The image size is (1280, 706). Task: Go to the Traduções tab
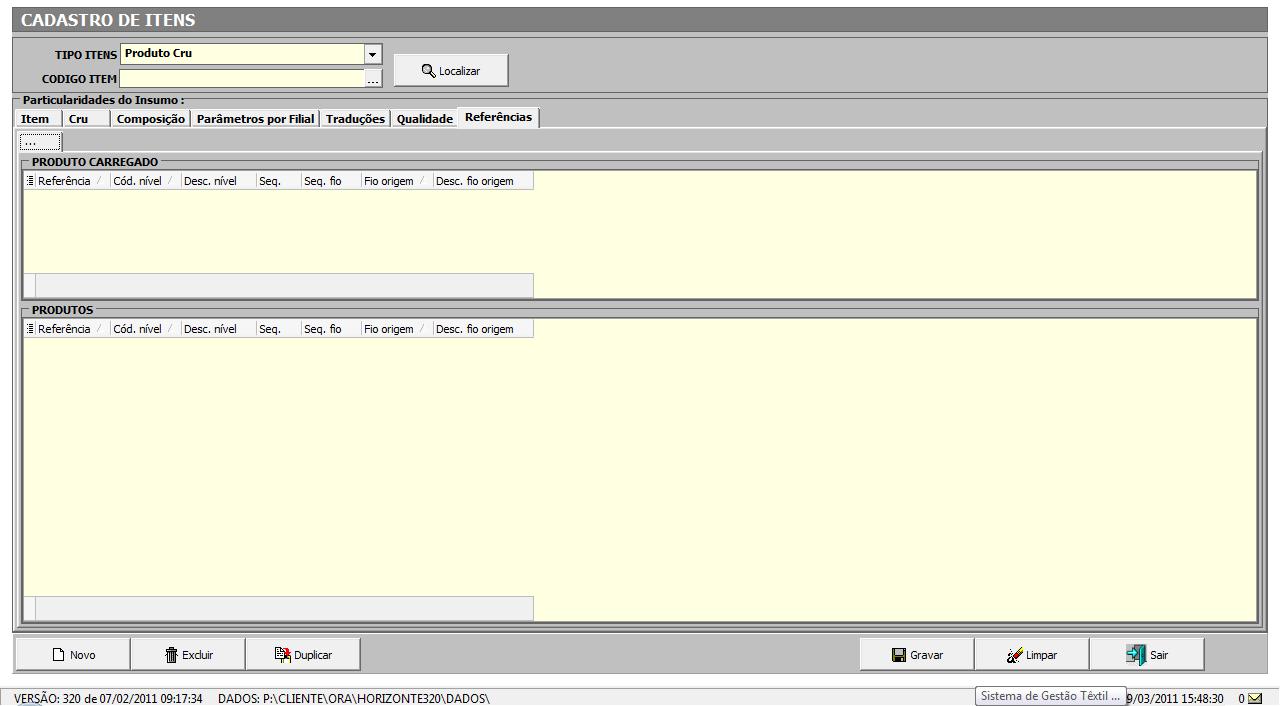tap(355, 119)
